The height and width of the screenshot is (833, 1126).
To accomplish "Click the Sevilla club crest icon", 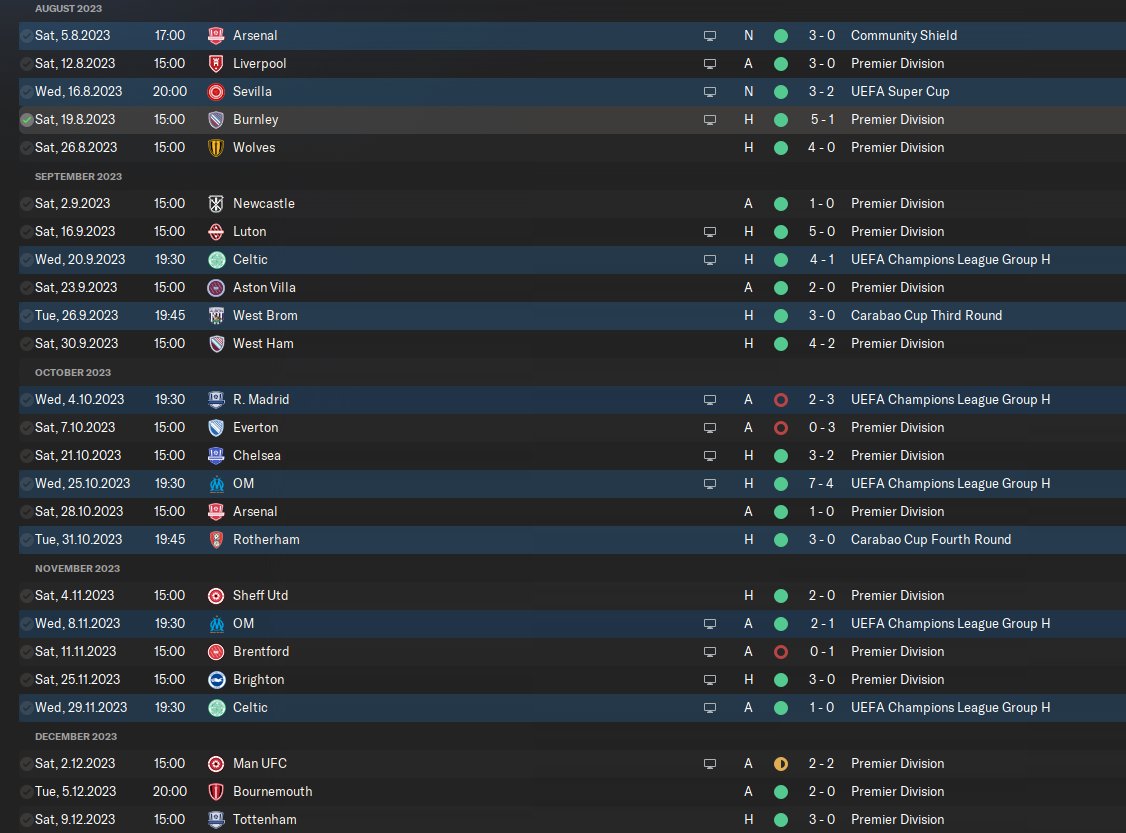I will (x=215, y=91).
